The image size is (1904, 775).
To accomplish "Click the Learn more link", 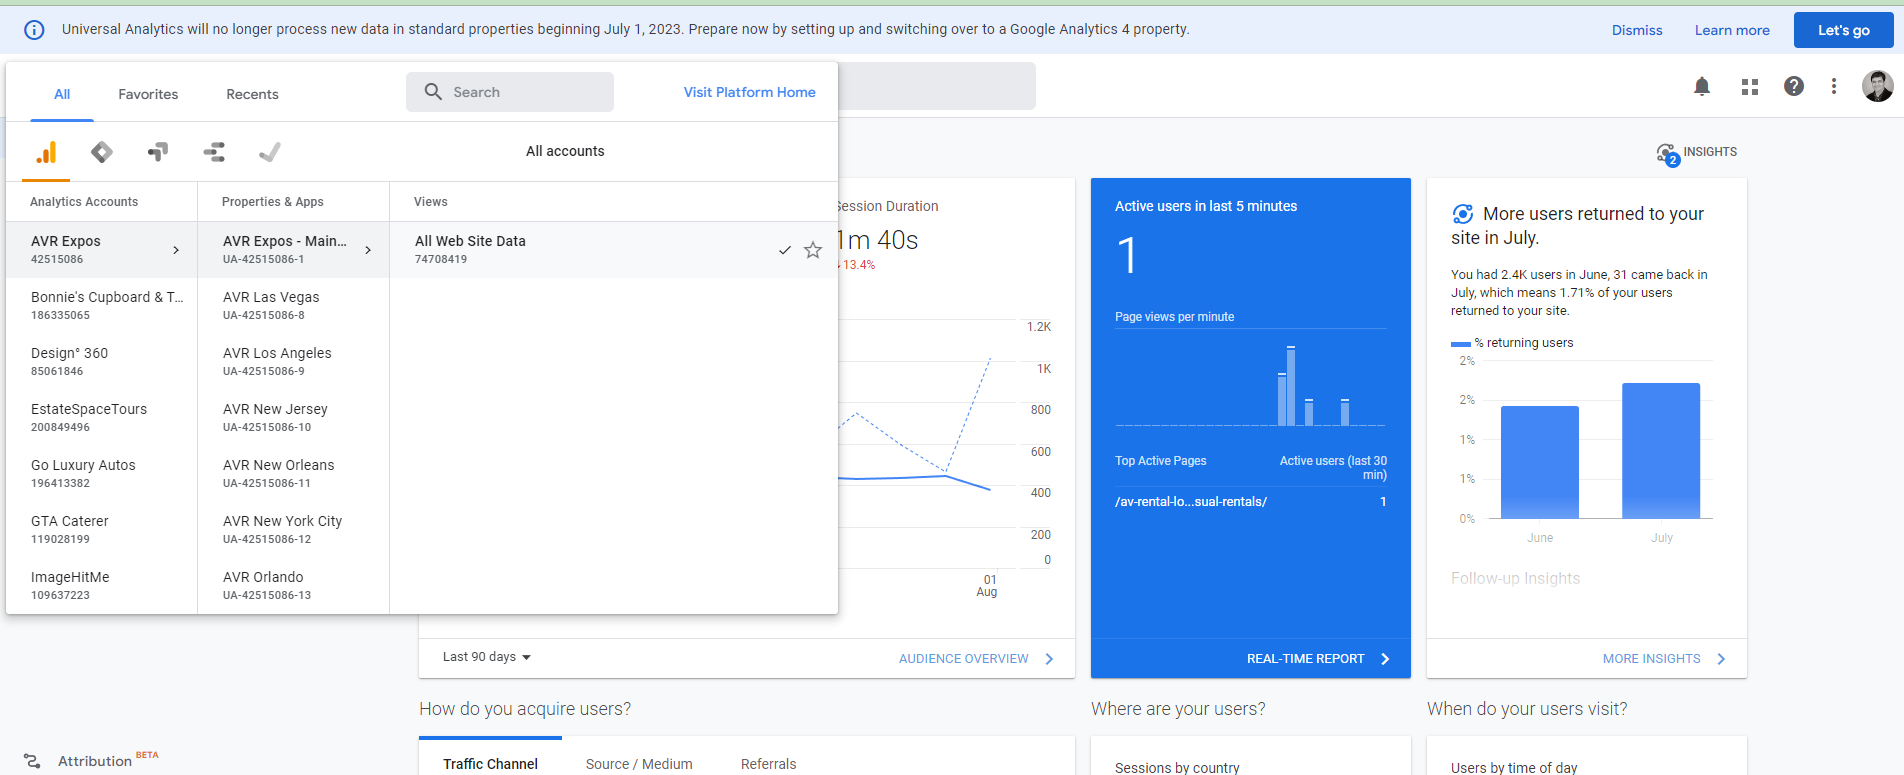I will (x=1732, y=30).
